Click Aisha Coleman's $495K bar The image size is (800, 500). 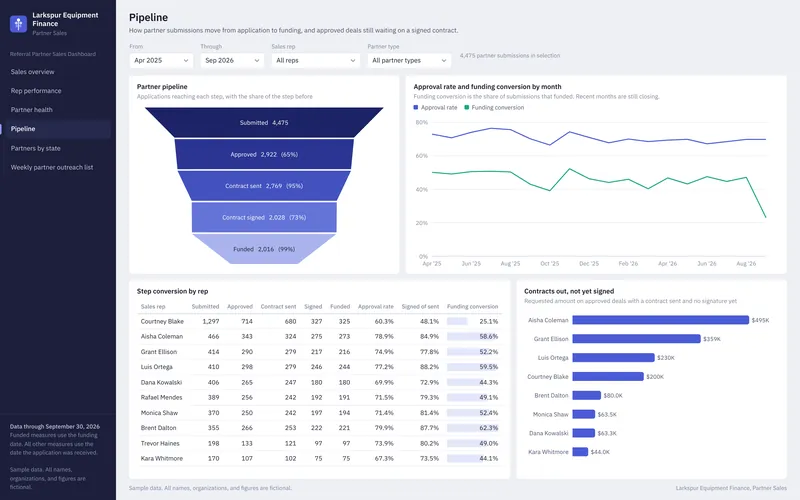tap(661, 320)
